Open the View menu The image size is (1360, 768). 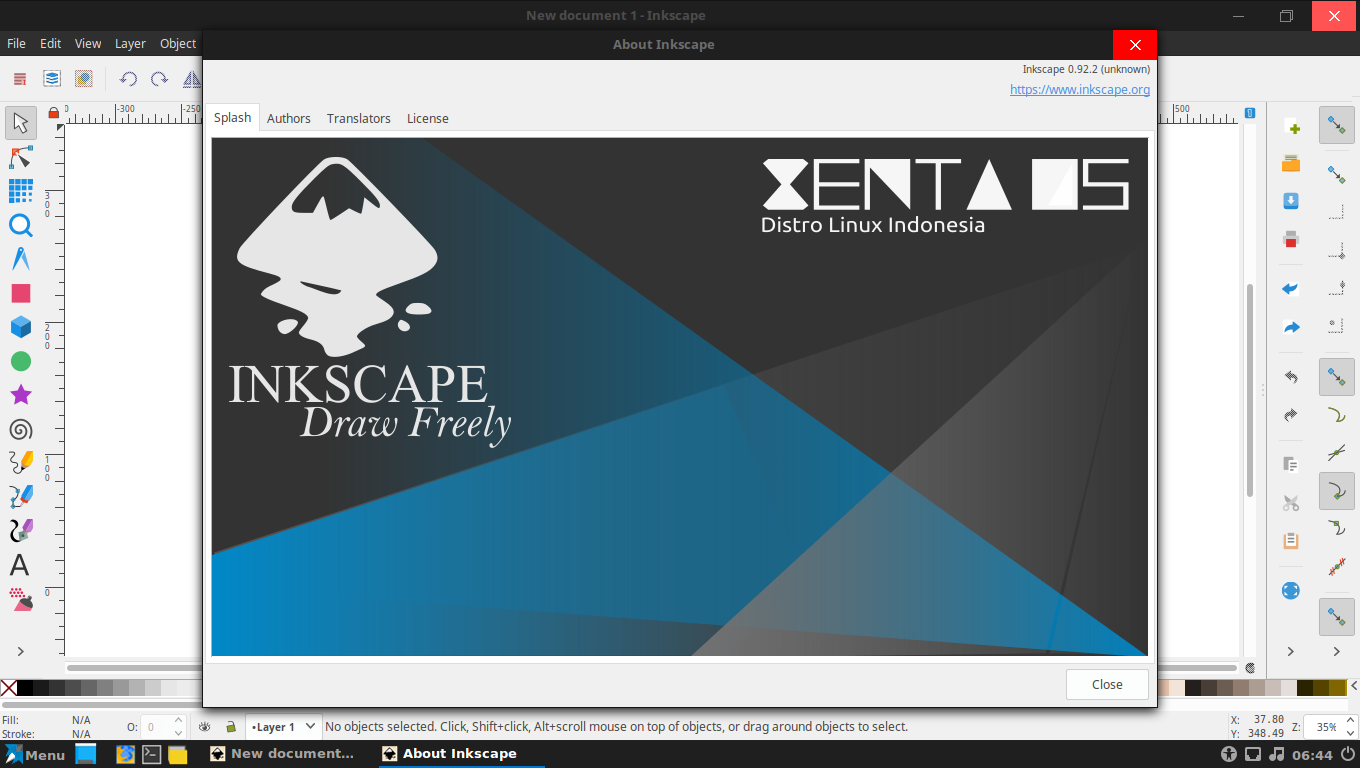pyautogui.click(x=88, y=43)
